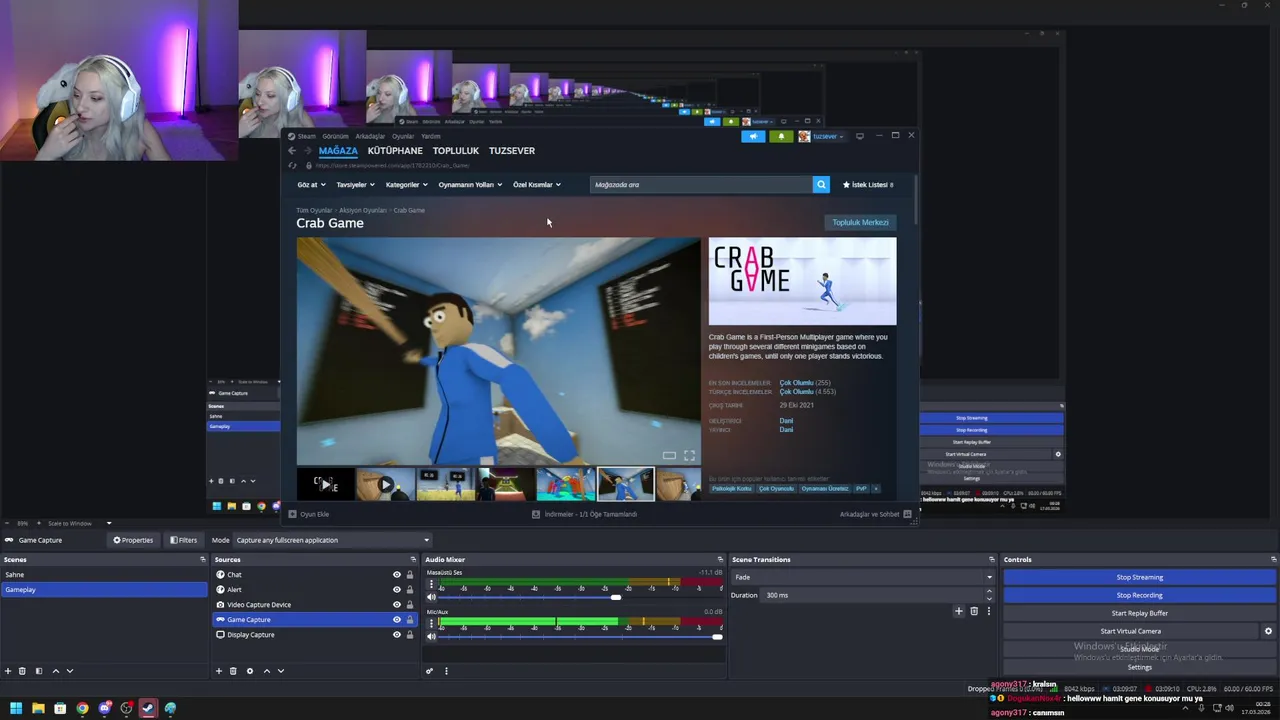The image size is (1280, 720).
Task: Expand Kategoriler dropdown in Steam store
Action: click(407, 185)
